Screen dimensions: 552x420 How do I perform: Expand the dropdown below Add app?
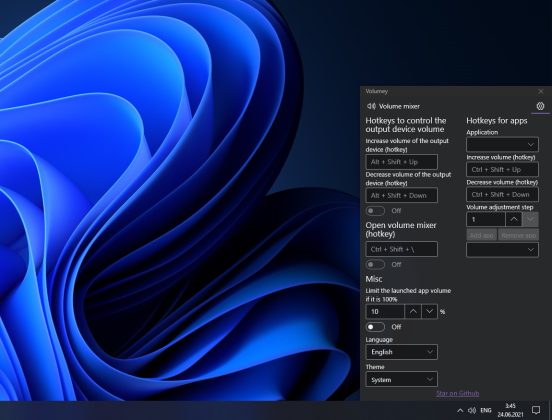[x=502, y=250]
